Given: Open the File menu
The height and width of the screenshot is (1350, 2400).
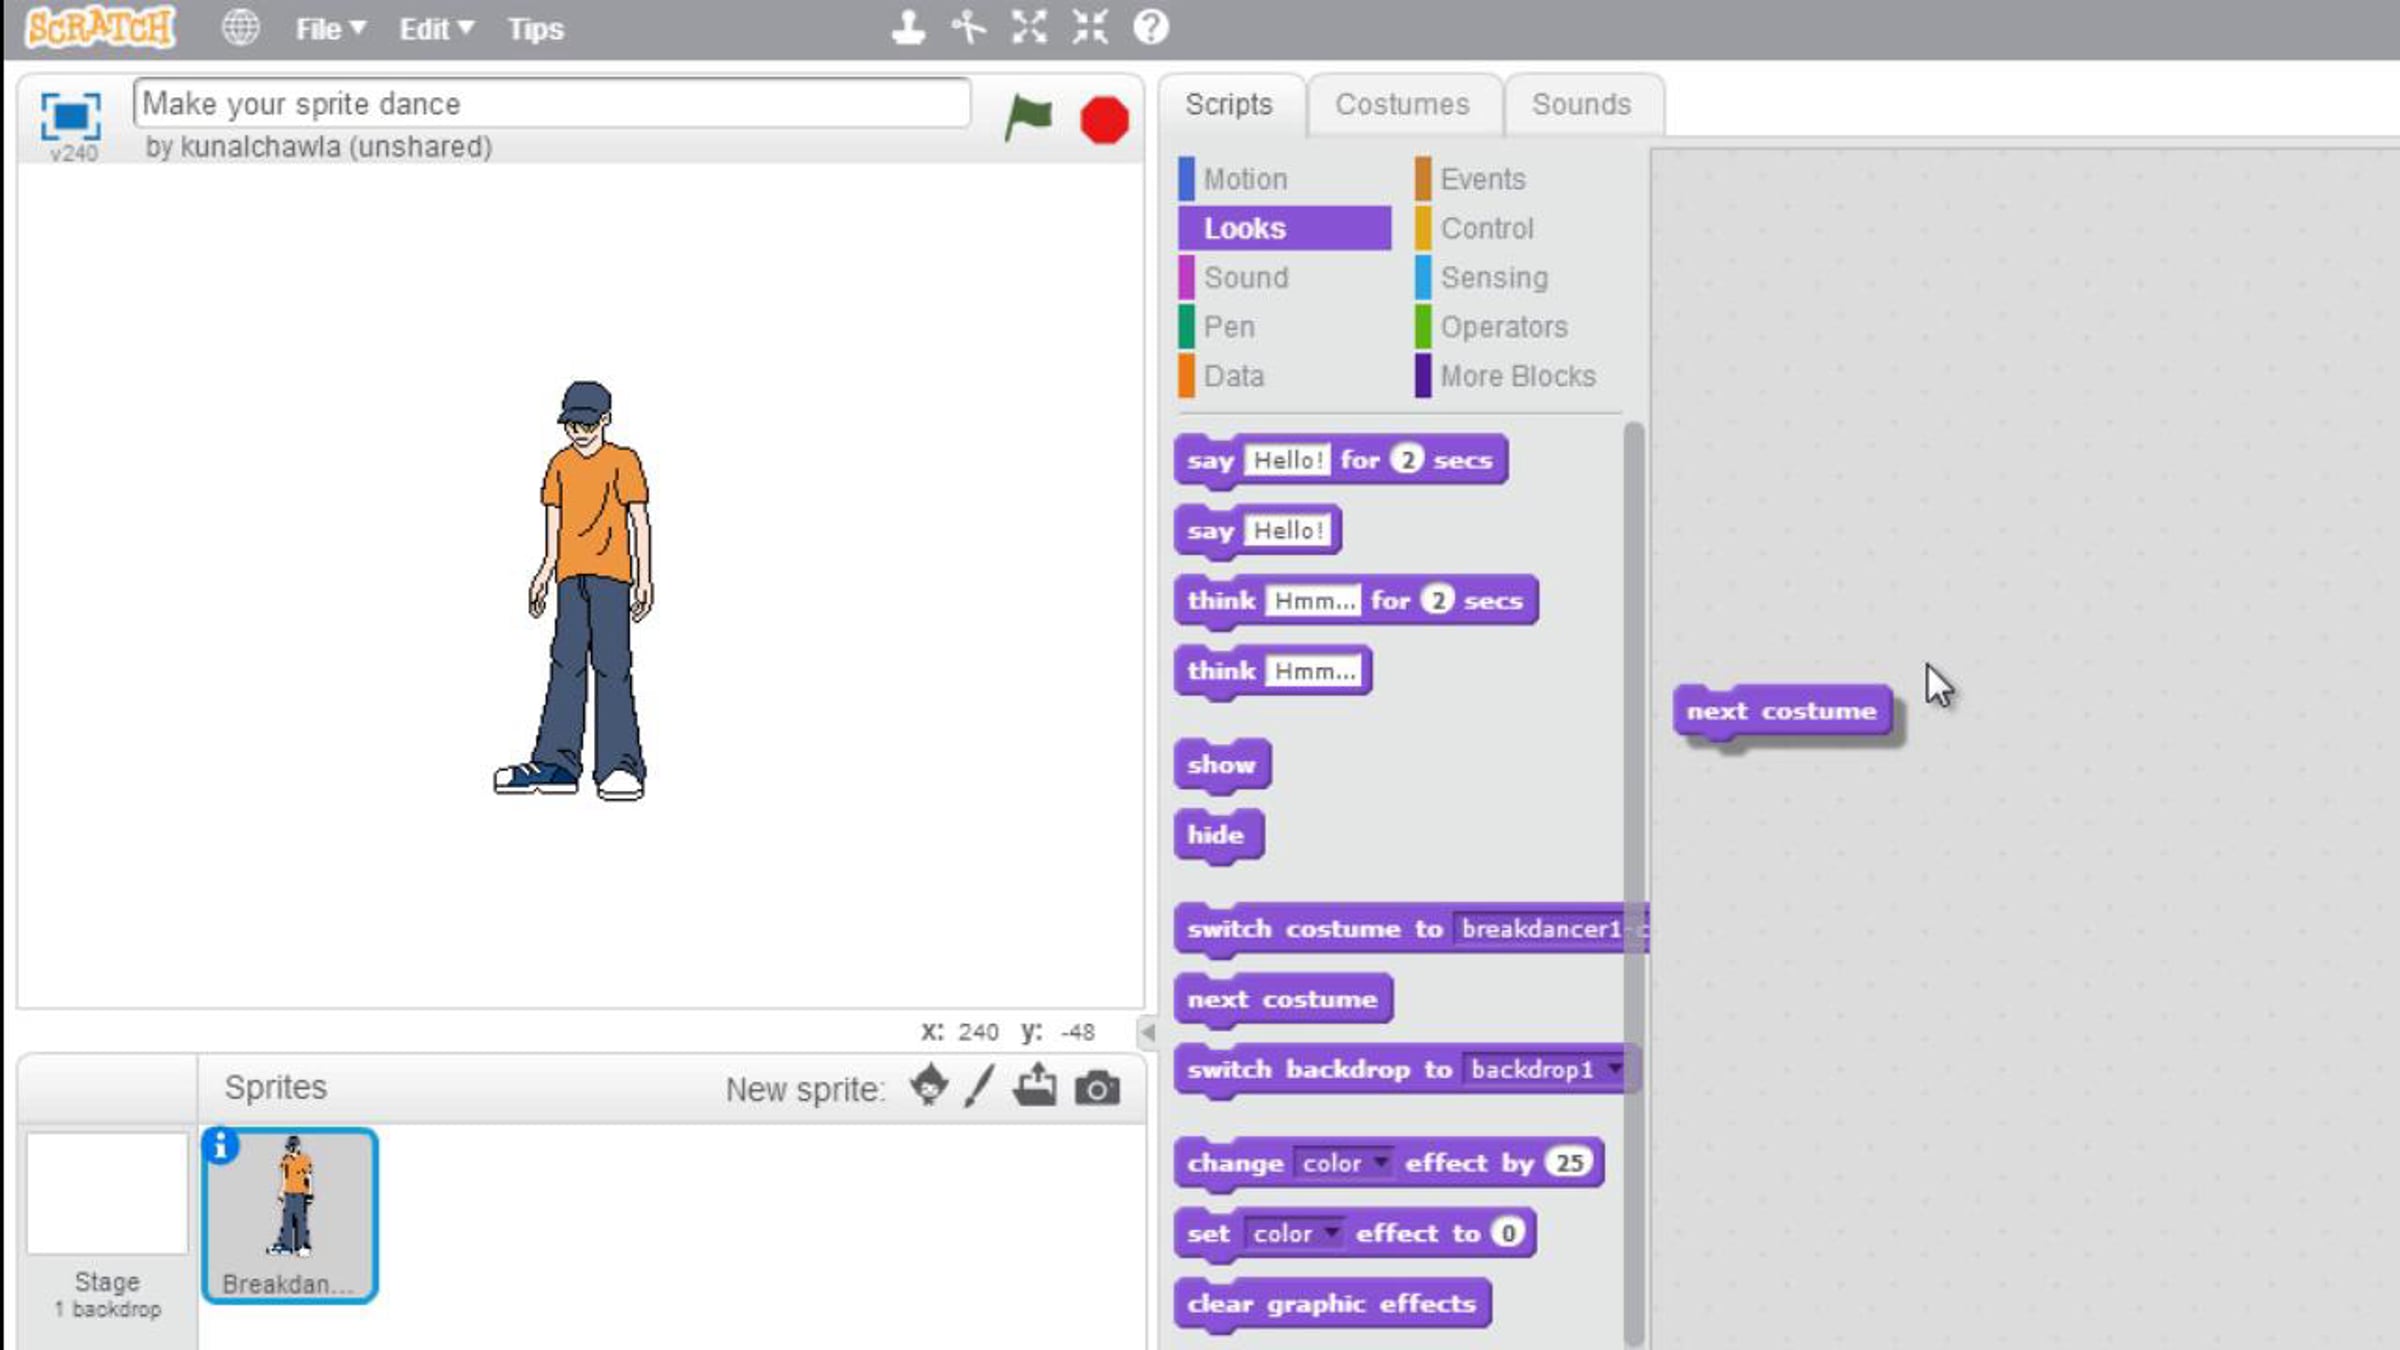Looking at the screenshot, I should (x=330, y=29).
